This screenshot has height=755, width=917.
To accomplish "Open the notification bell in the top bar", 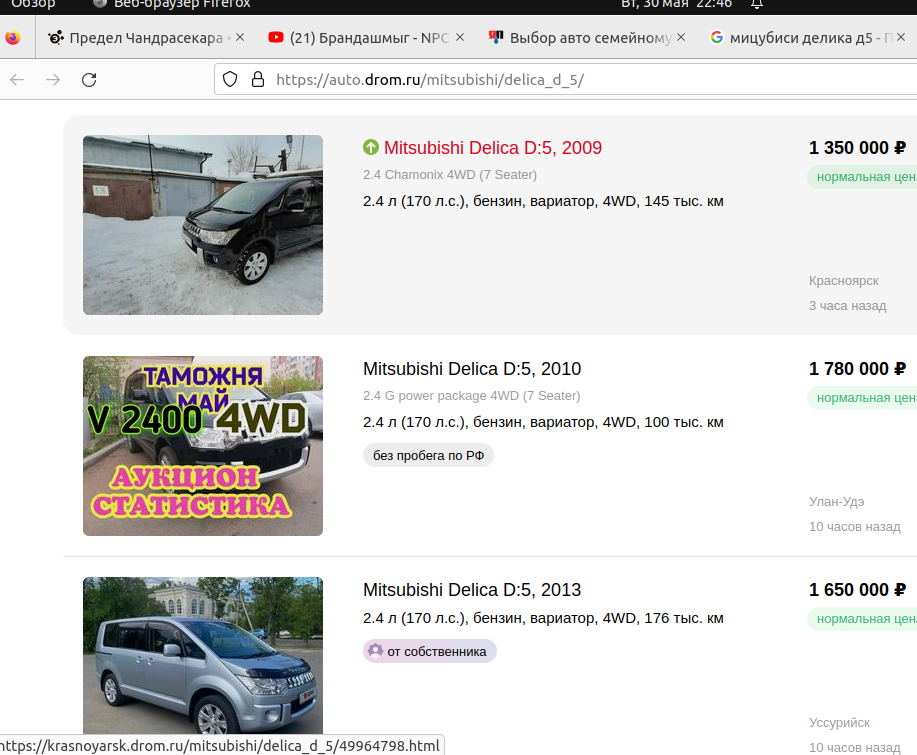I will [x=757, y=4].
